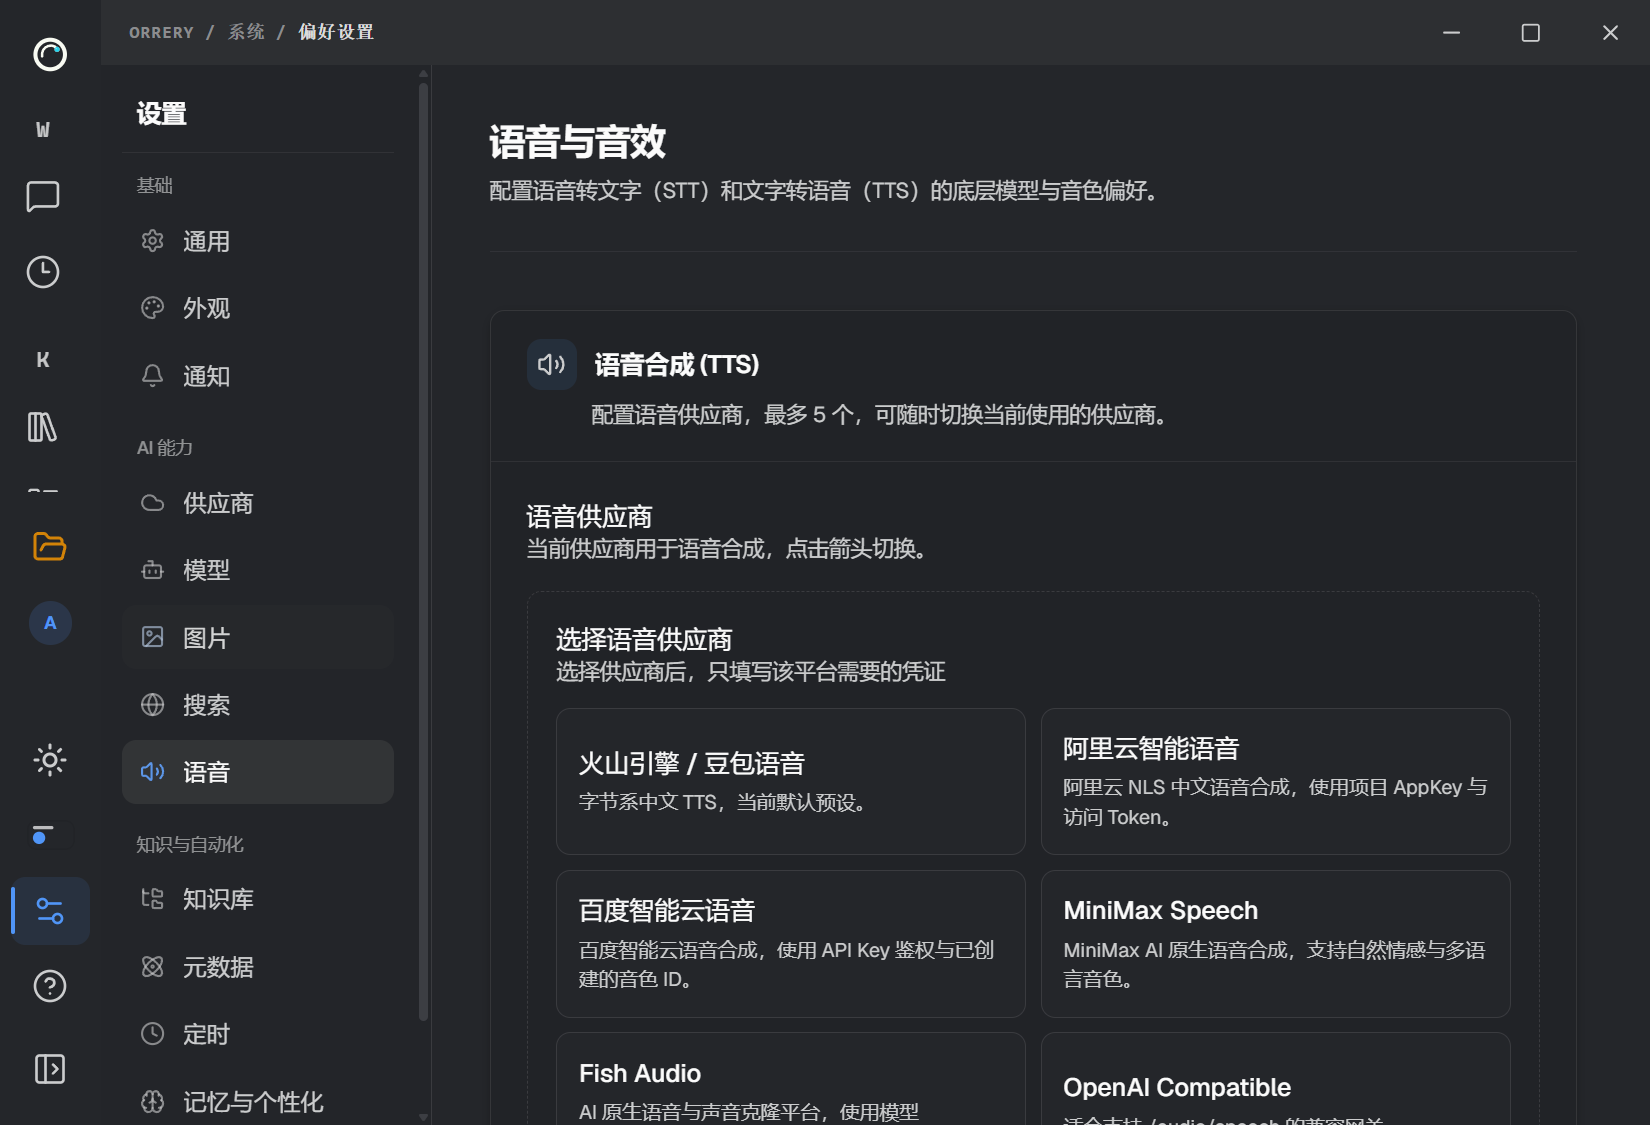Click the settings list scroll up arrow

point(424,73)
